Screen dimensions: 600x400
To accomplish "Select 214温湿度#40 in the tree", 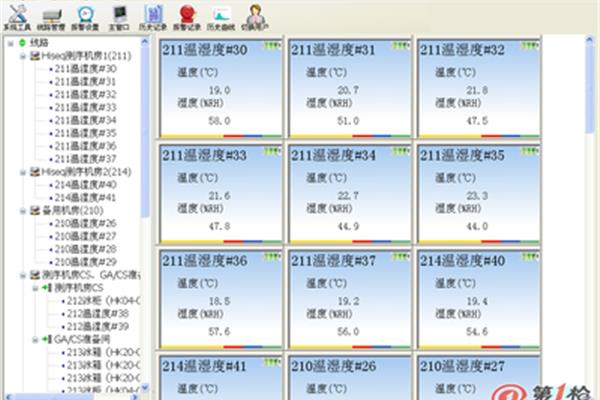I will [x=85, y=185].
